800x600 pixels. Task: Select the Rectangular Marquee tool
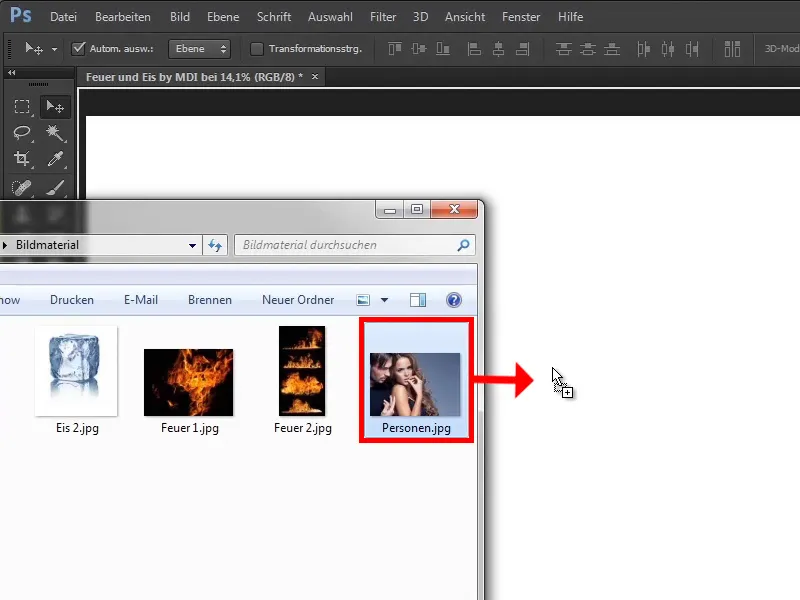[22, 105]
